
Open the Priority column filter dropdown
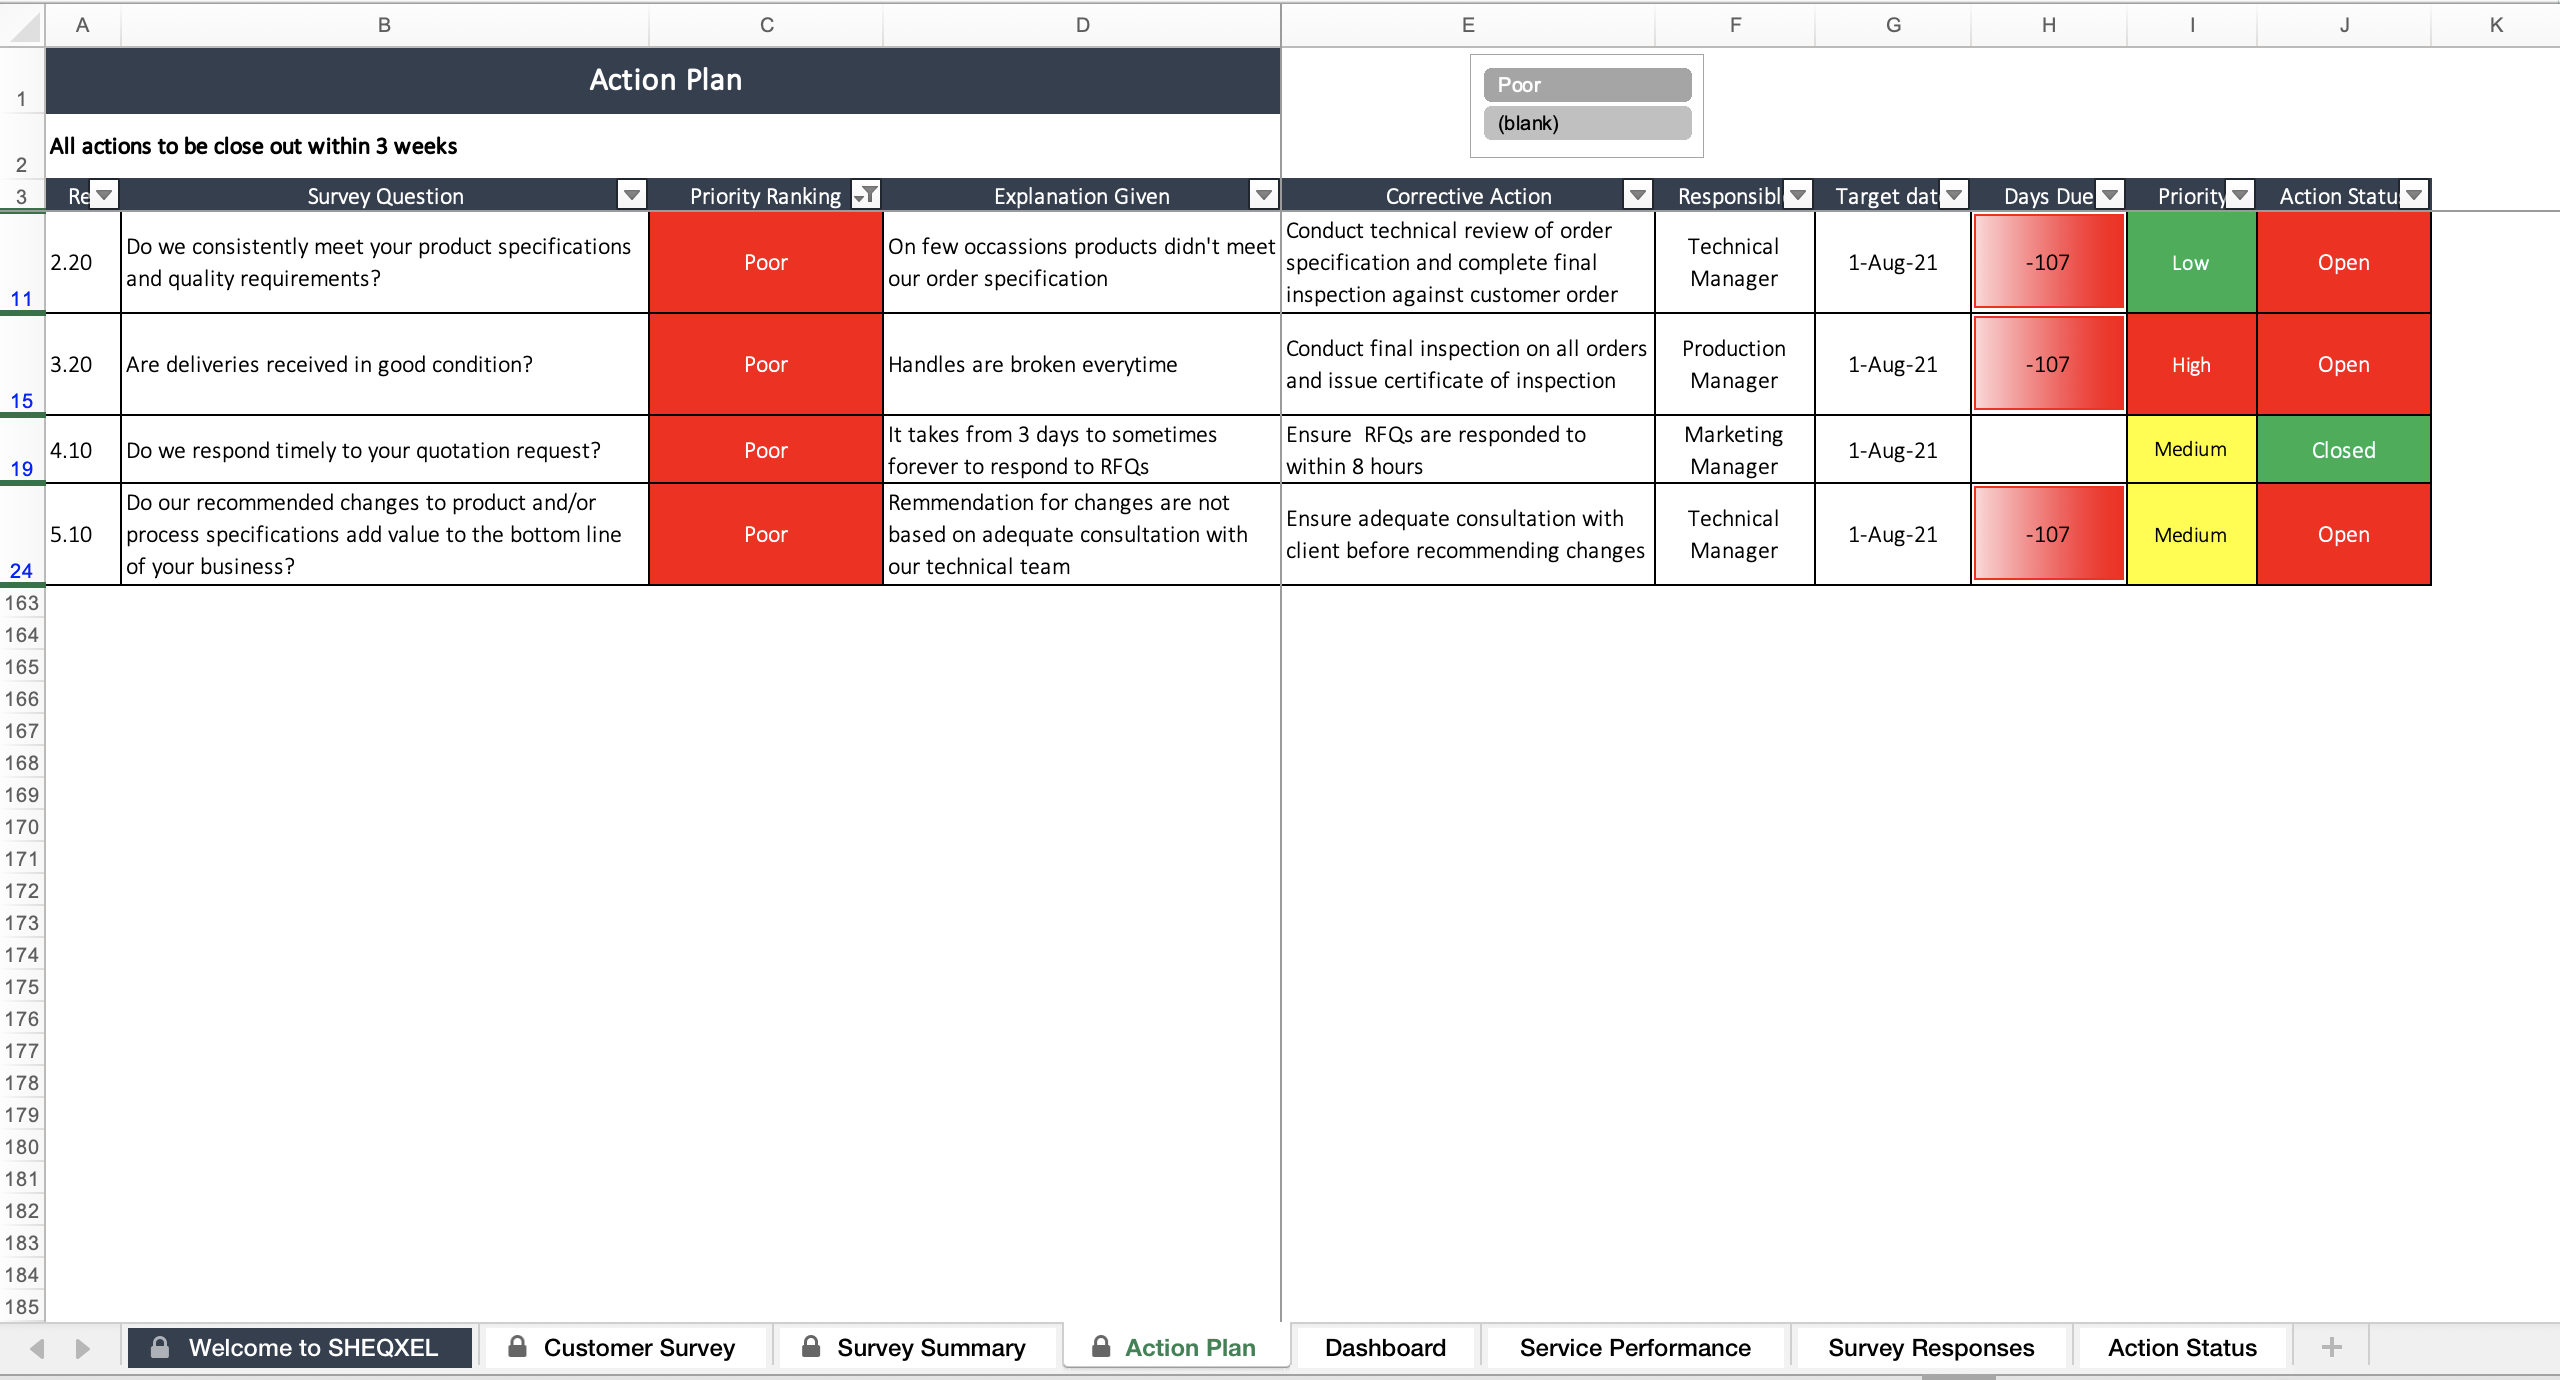pyautogui.click(x=2240, y=195)
